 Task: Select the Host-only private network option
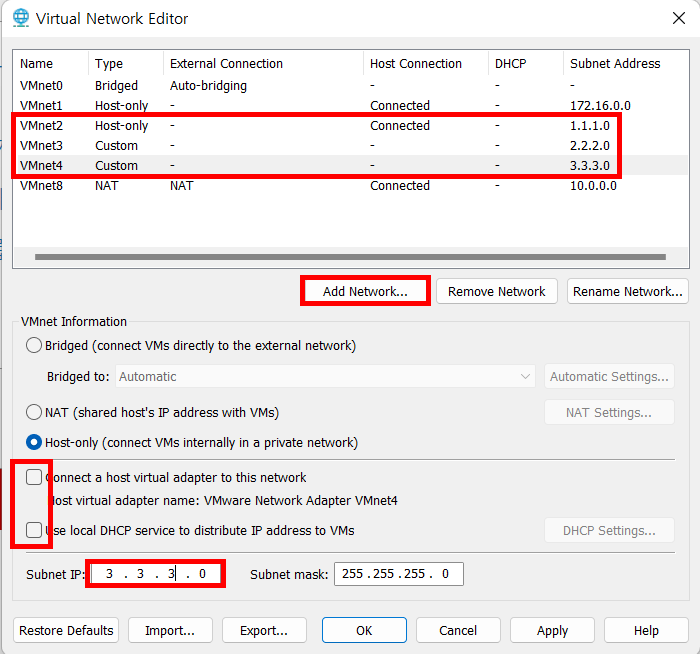click(x=34, y=442)
